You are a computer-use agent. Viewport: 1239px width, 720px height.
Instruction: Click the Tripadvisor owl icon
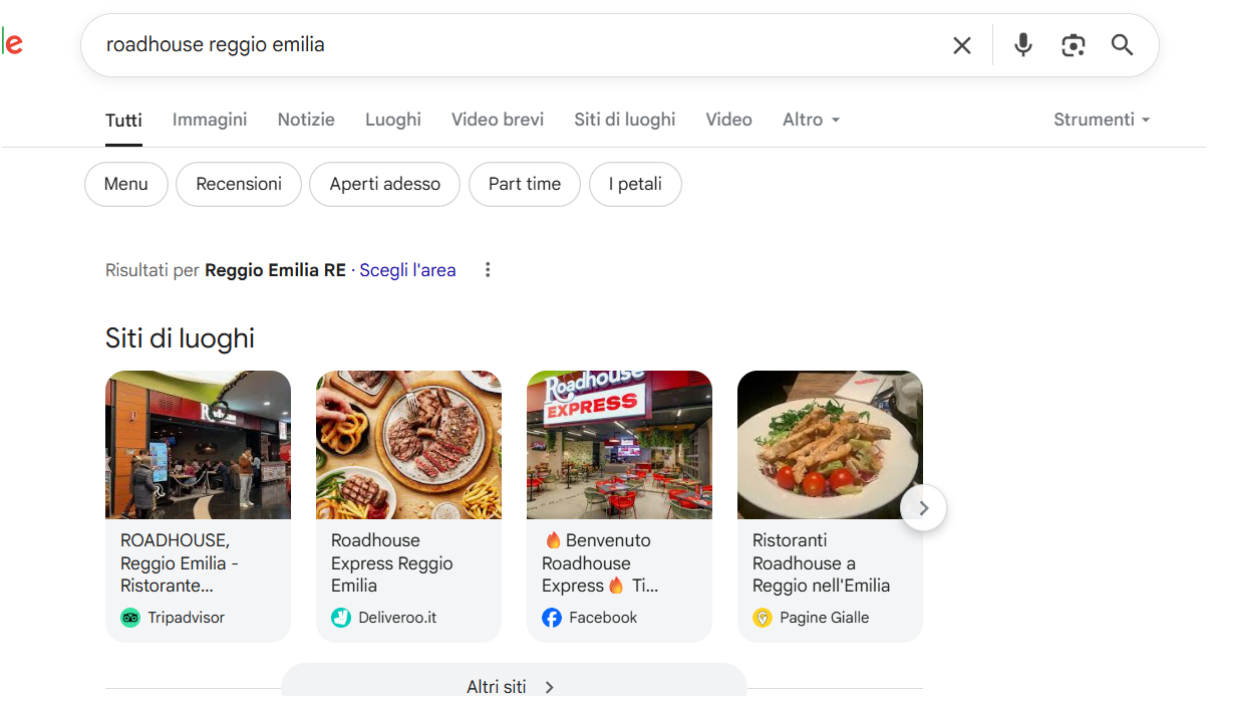(x=130, y=618)
